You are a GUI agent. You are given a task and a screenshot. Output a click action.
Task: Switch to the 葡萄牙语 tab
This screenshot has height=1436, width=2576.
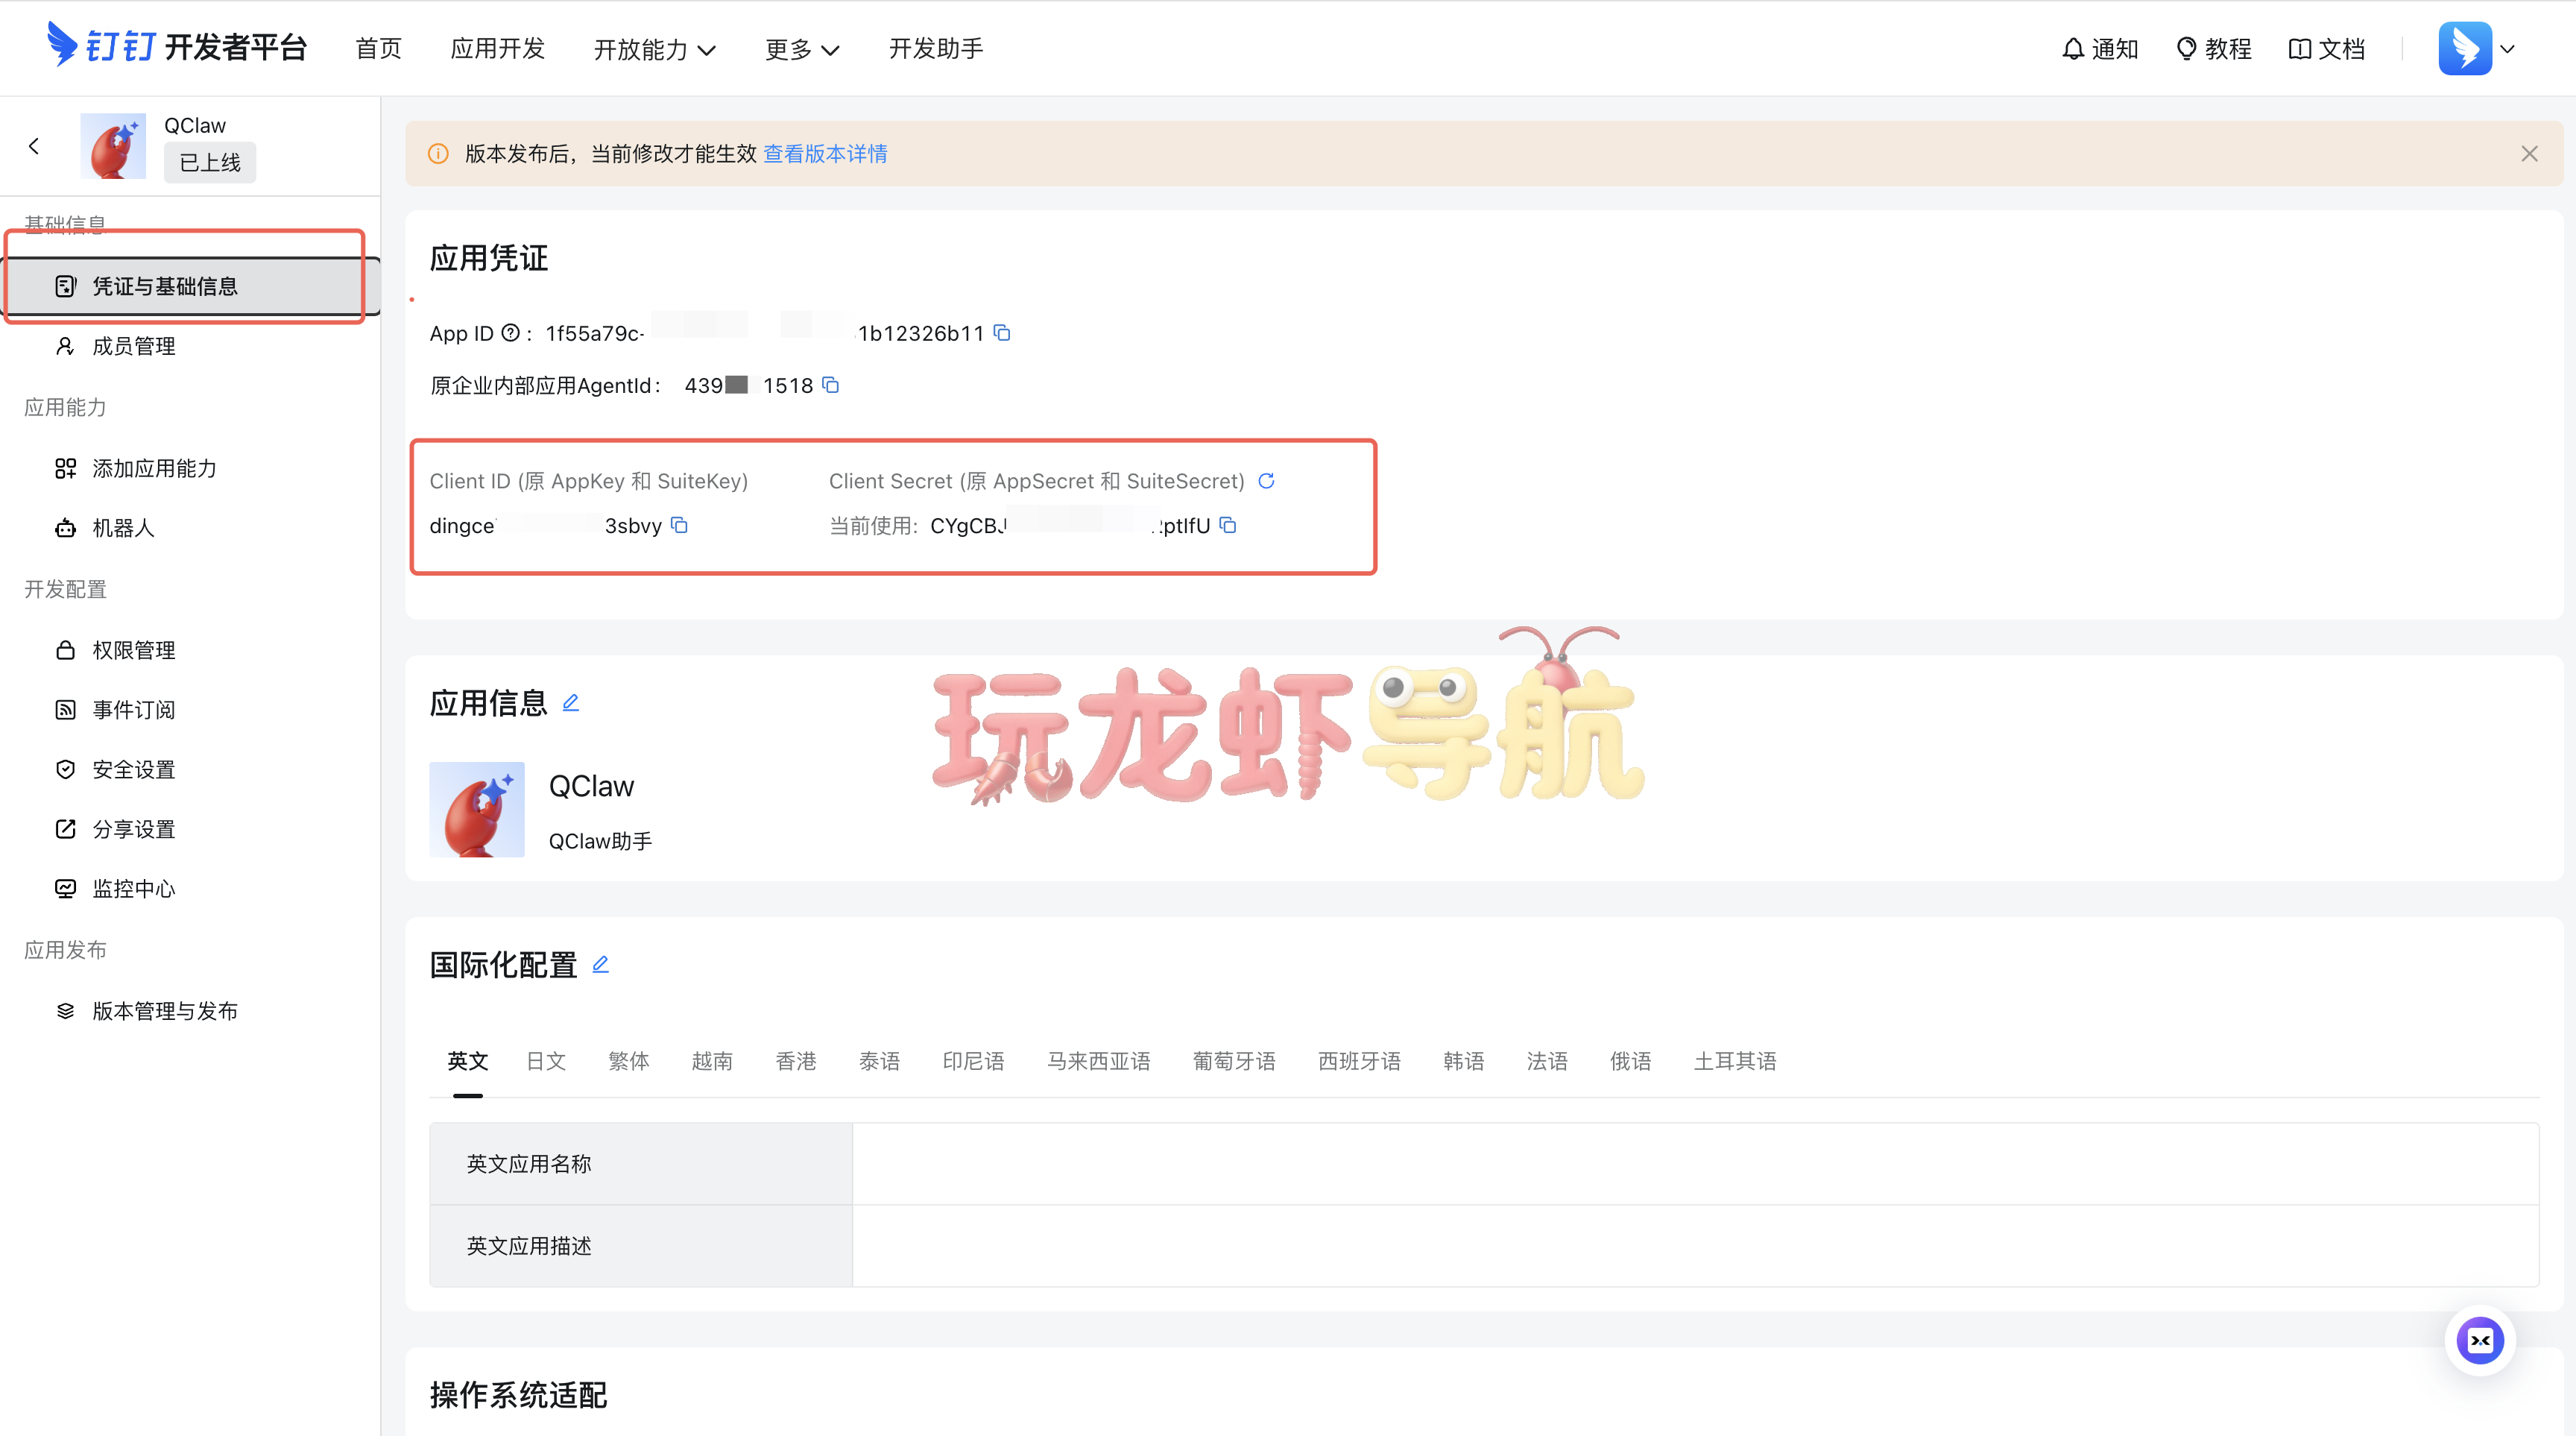(x=1234, y=1061)
